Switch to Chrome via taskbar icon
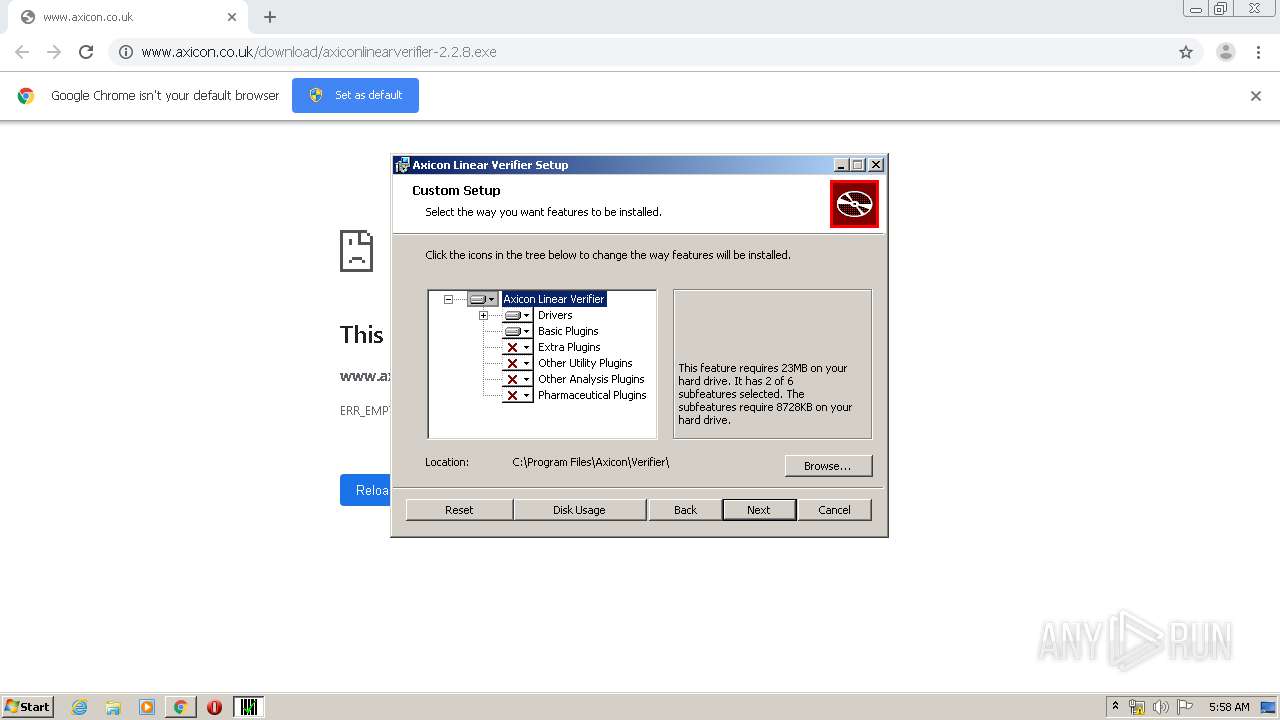 tap(180, 707)
